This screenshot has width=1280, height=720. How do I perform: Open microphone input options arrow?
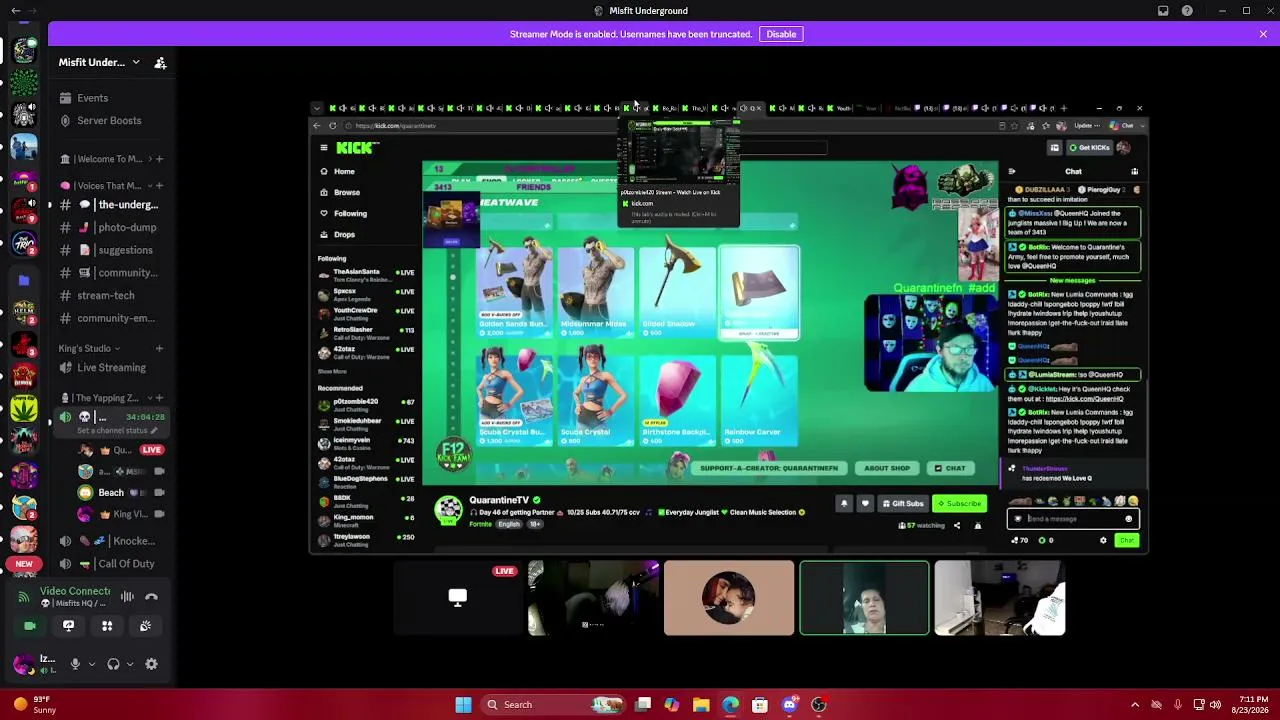point(91,664)
